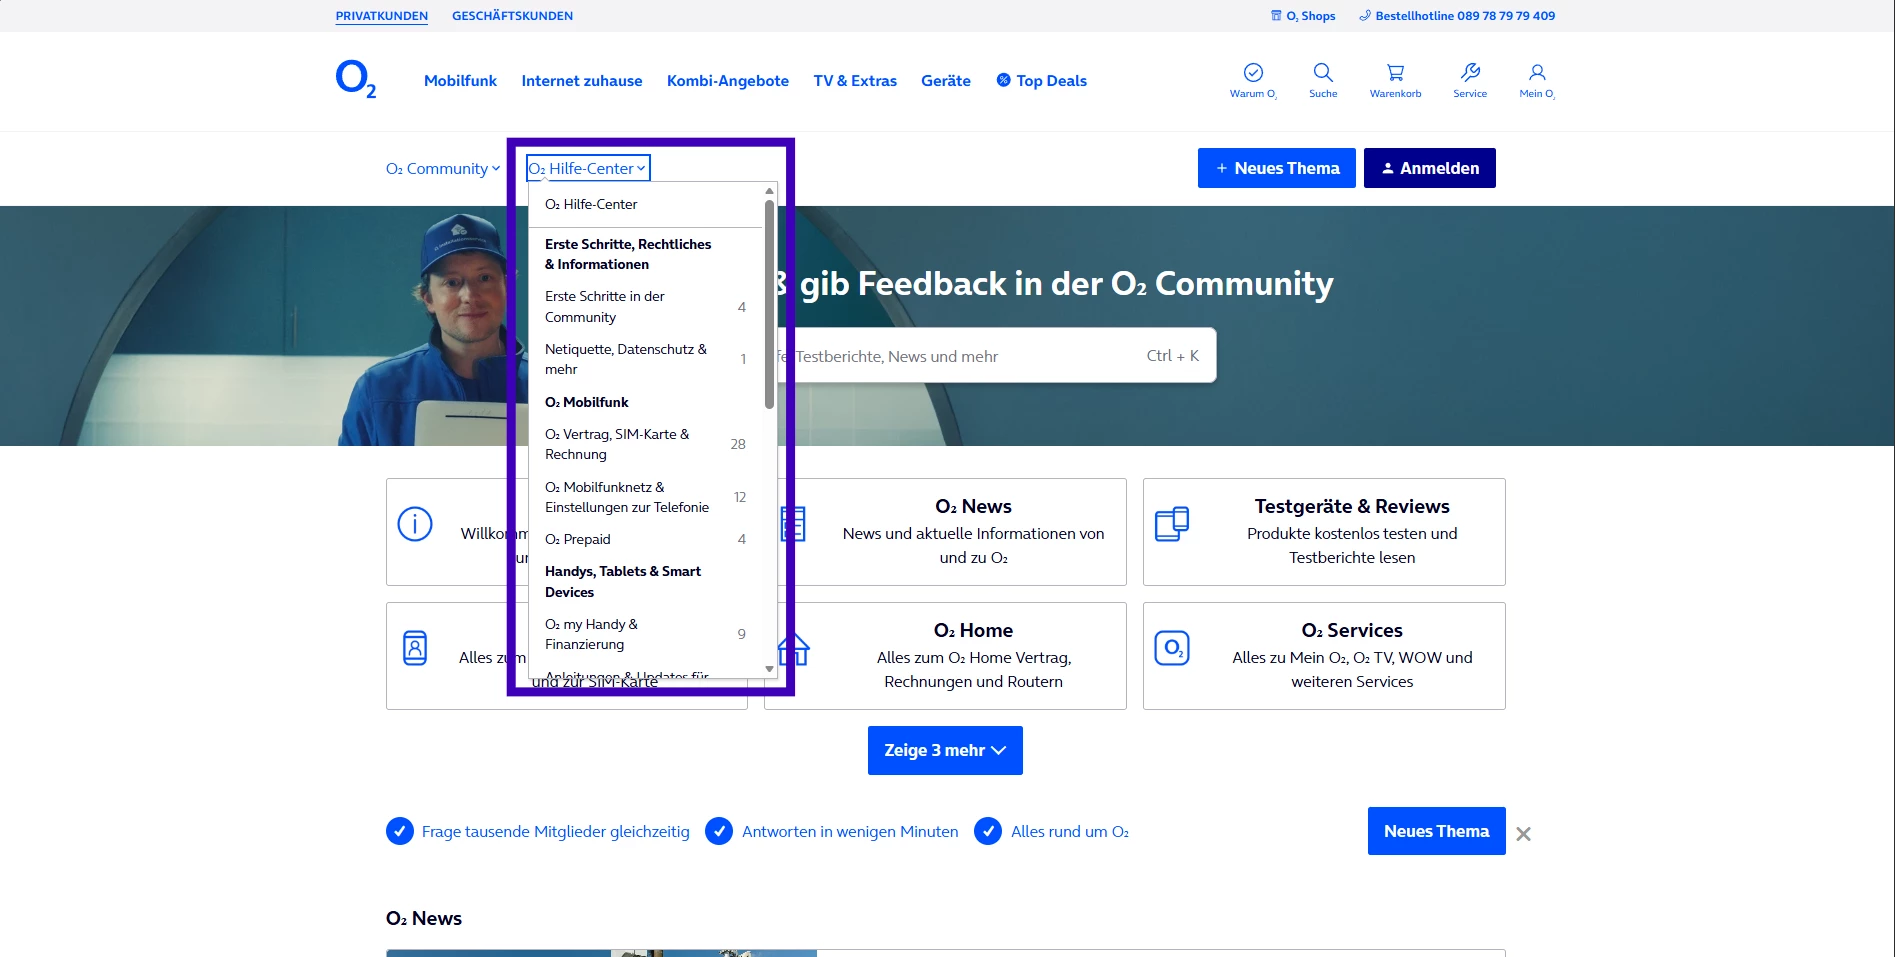Open the O2 News category card
This screenshot has width=1895, height=957.
pos(945,532)
